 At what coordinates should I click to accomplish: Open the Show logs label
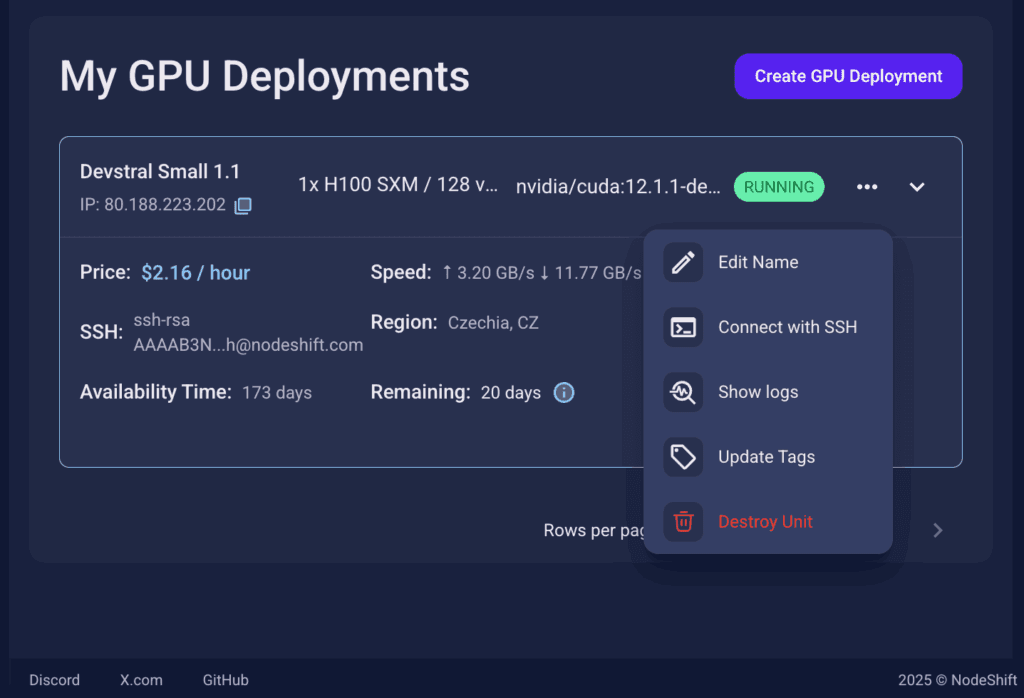tap(758, 392)
